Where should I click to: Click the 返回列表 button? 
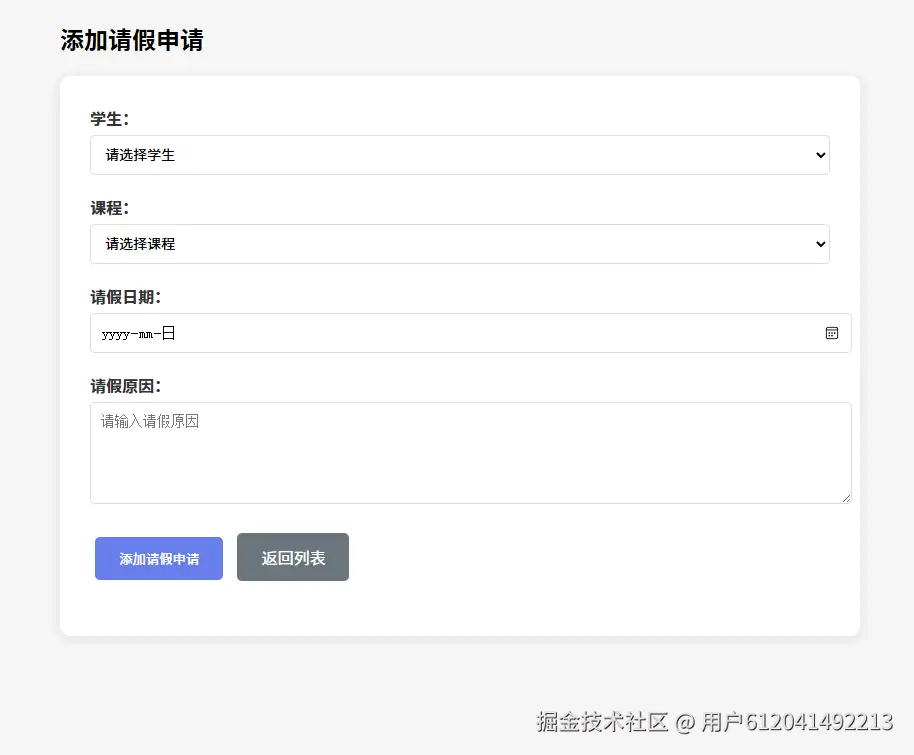coord(293,557)
